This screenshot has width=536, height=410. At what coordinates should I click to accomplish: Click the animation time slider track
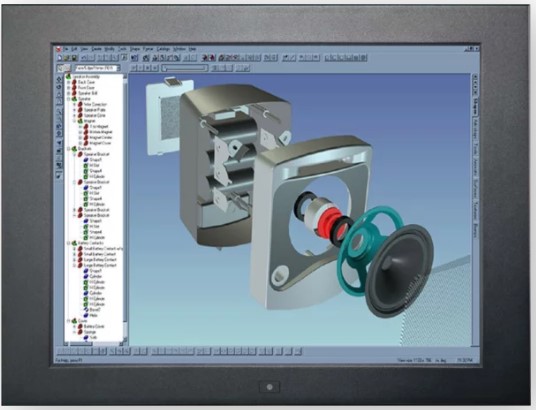[185, 68]
